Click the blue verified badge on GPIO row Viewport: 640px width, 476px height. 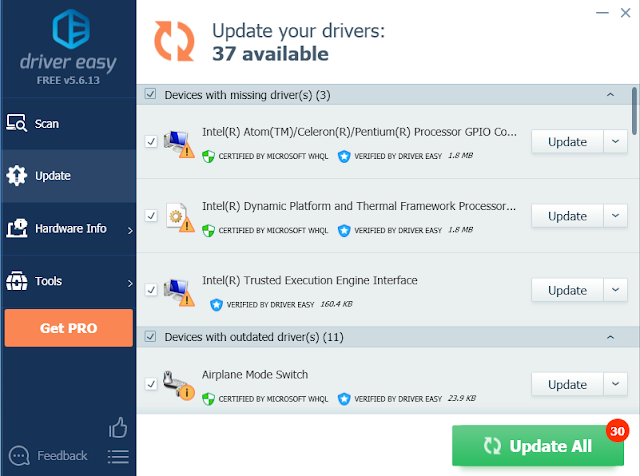344,156
